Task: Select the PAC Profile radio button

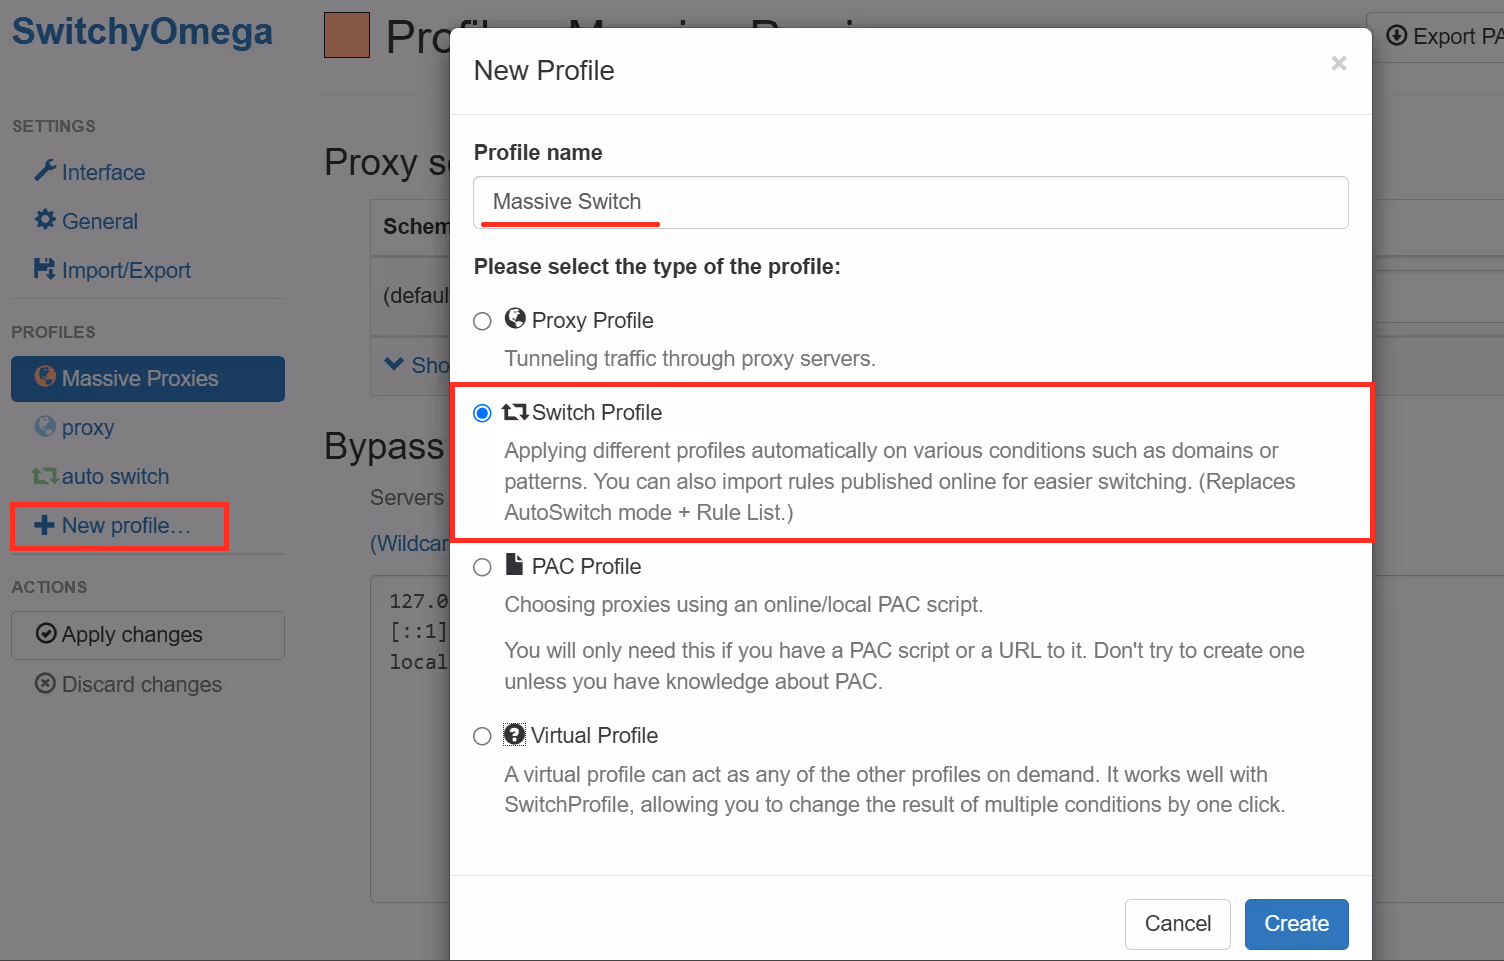Action: (482, 567)
